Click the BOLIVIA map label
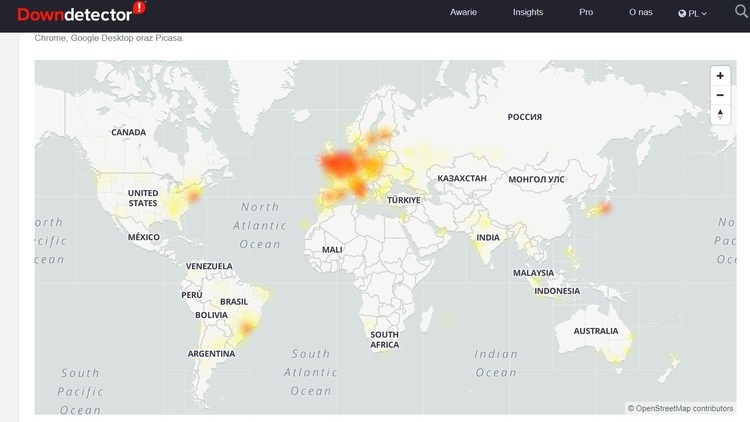 click(x=211, y=315)
